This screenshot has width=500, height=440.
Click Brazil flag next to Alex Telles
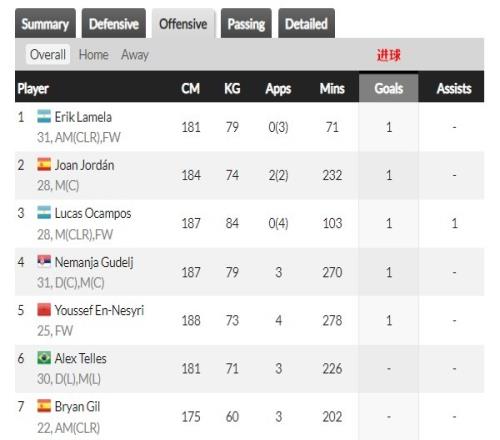pos(44,358)
